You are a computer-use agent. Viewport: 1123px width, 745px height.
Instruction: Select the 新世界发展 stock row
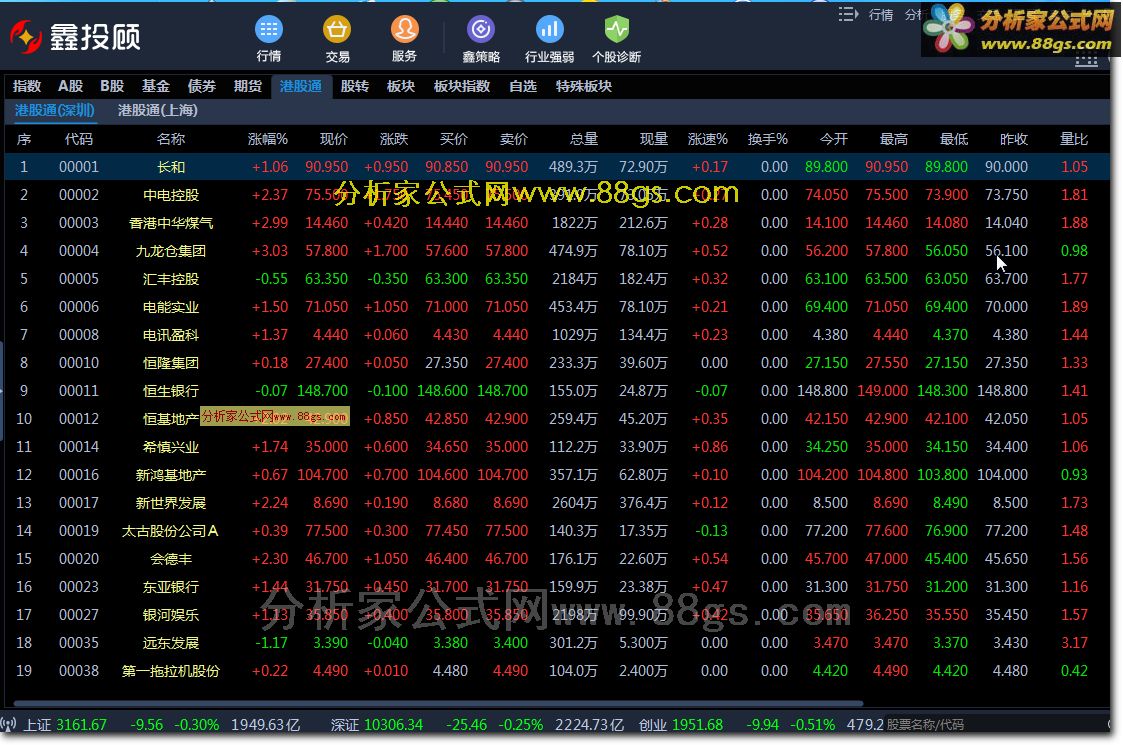pos(557,503)
